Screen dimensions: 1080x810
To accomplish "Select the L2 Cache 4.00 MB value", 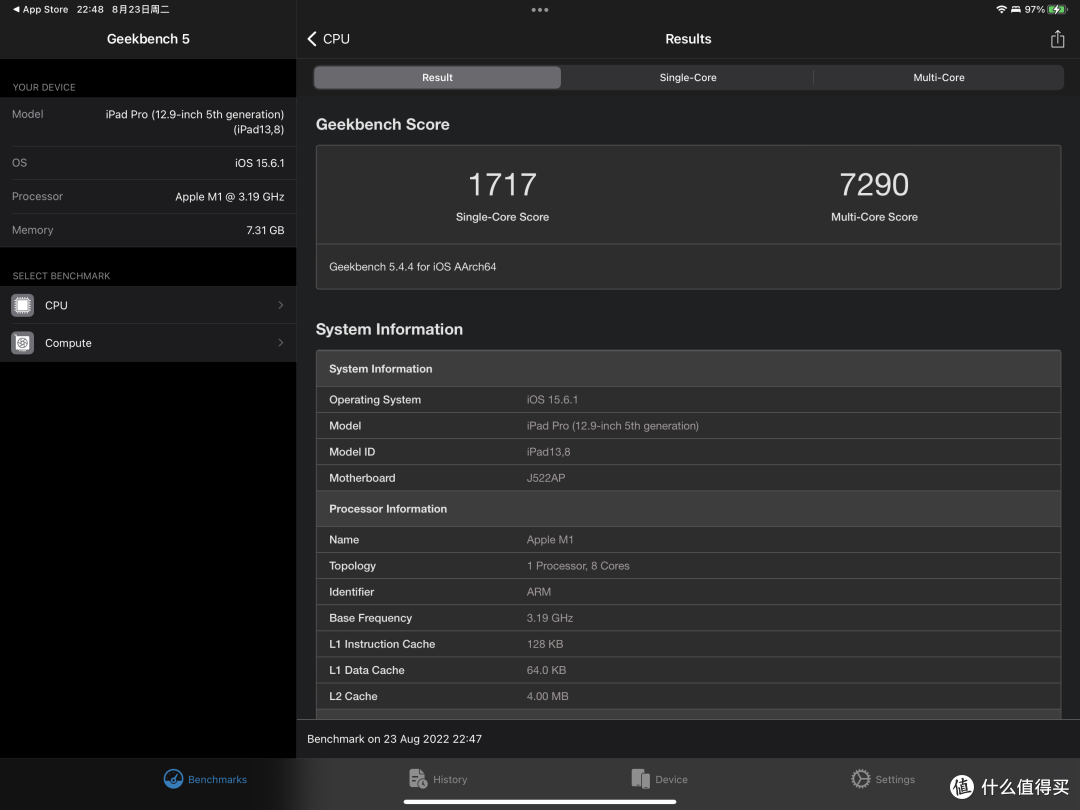I will pos(548,696).
